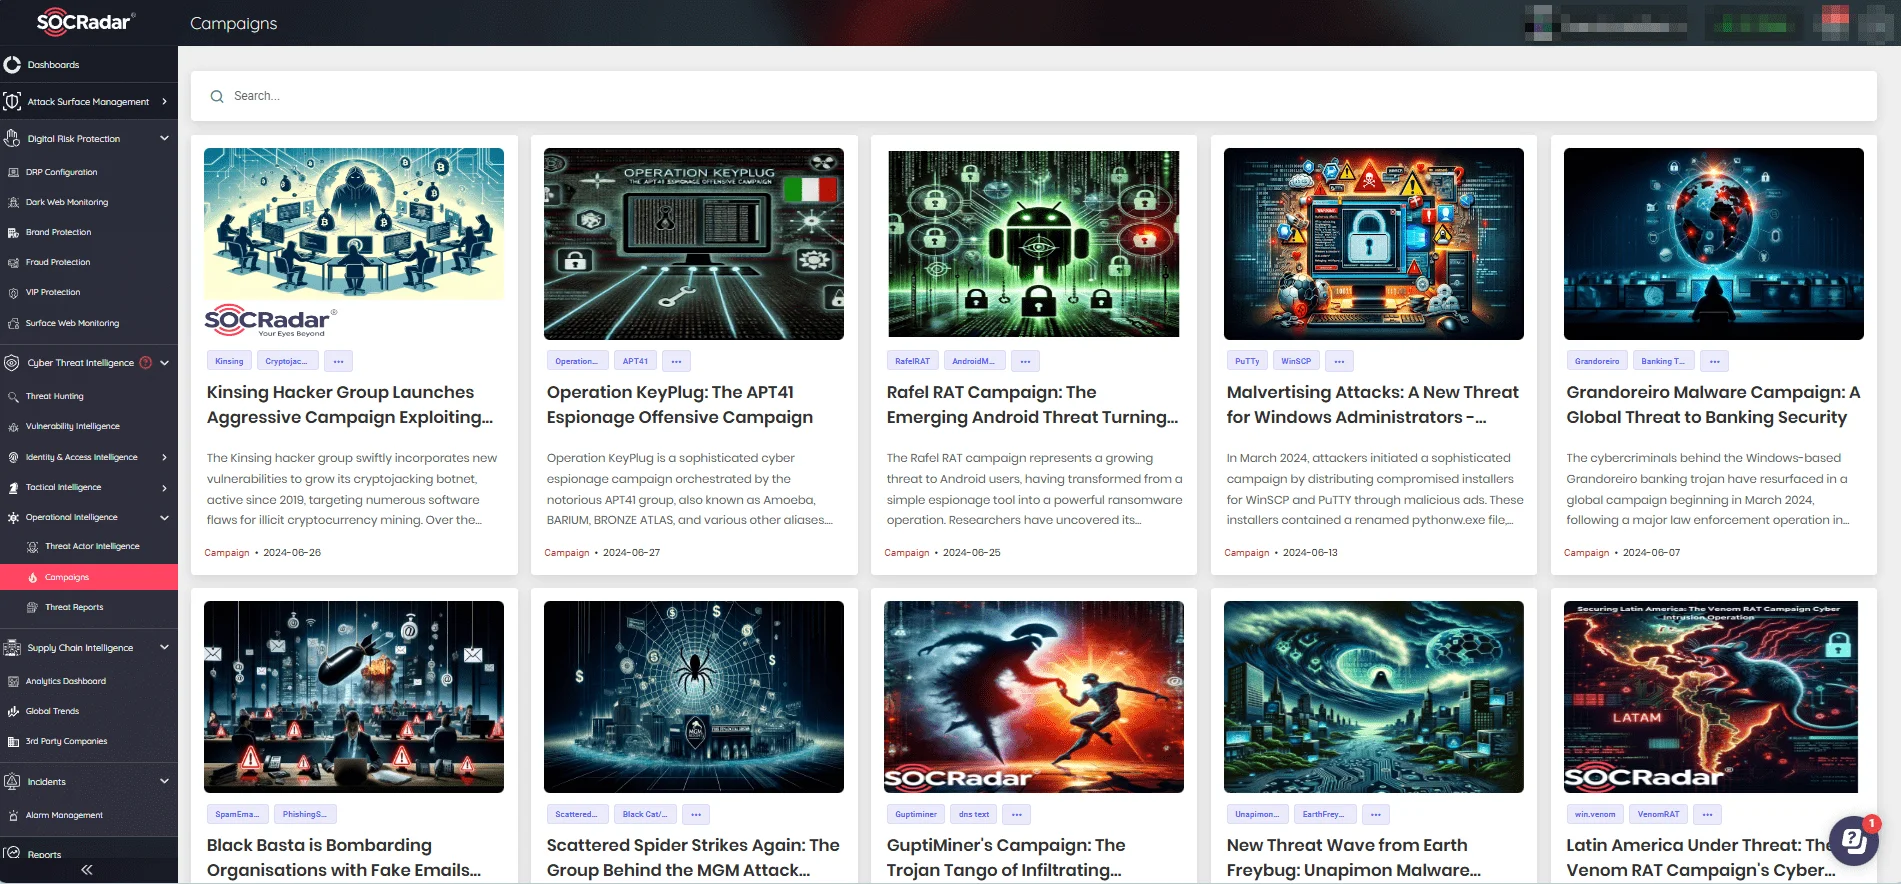This screenshot has width=1901, height=884.
Task: Select the Campaigns menu item
Action: tap(89, 577)
